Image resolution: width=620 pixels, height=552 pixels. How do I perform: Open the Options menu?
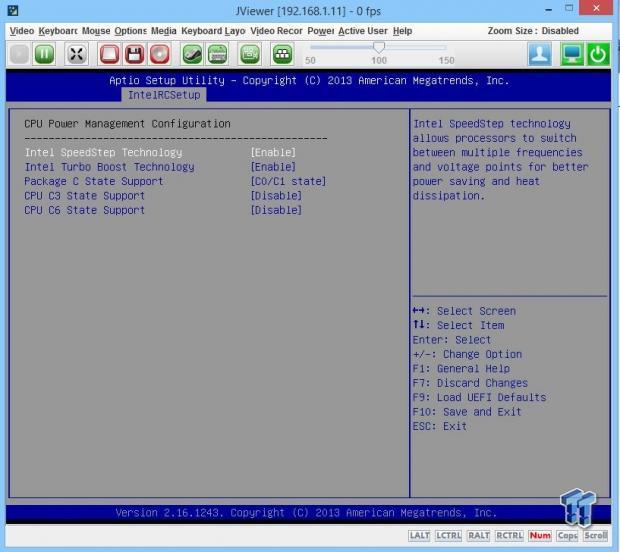click(x=130, y=31)
